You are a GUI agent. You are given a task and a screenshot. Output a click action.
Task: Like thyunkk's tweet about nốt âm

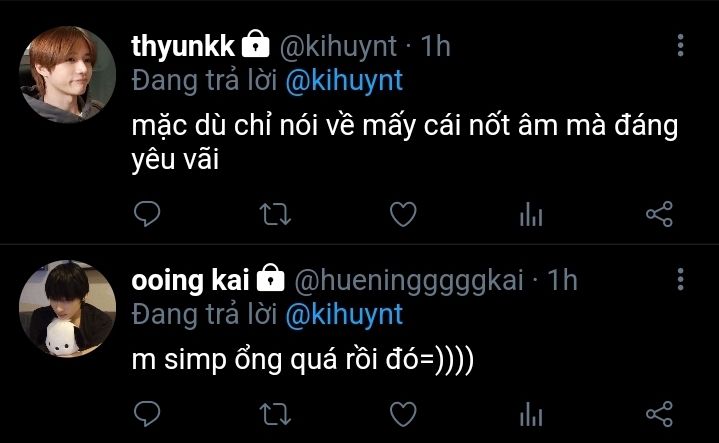coord(402,213)
